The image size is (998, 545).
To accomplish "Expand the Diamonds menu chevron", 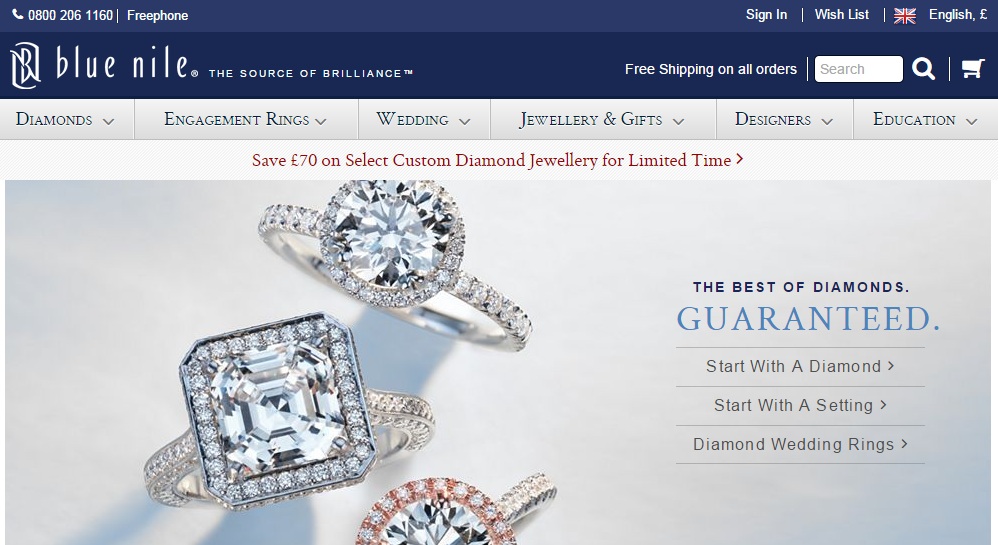I will [108, 121].
